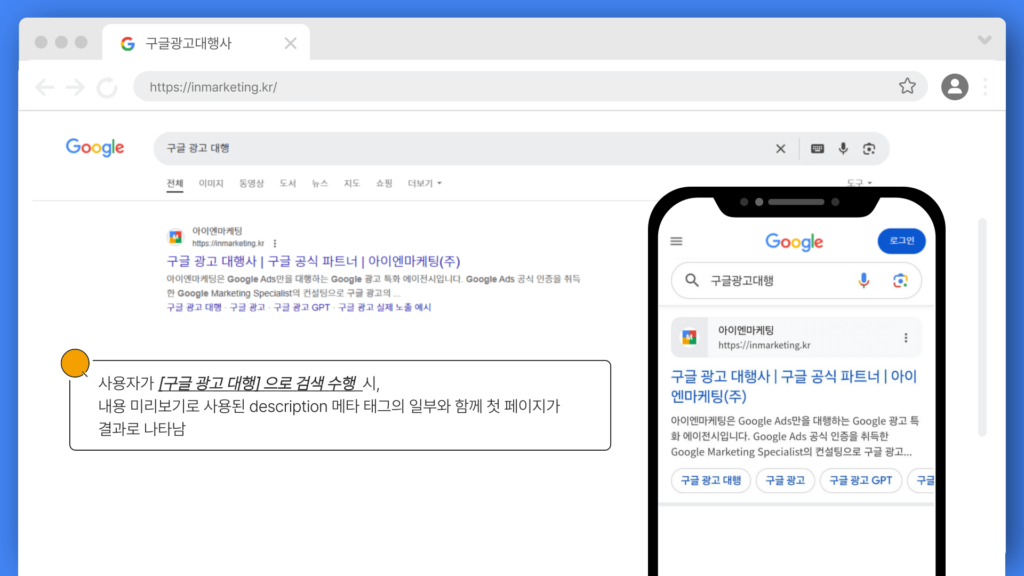This screenshot has height=576, width=1024.
Task: Click the browser forward arrow
Action: tap(76, 87)
